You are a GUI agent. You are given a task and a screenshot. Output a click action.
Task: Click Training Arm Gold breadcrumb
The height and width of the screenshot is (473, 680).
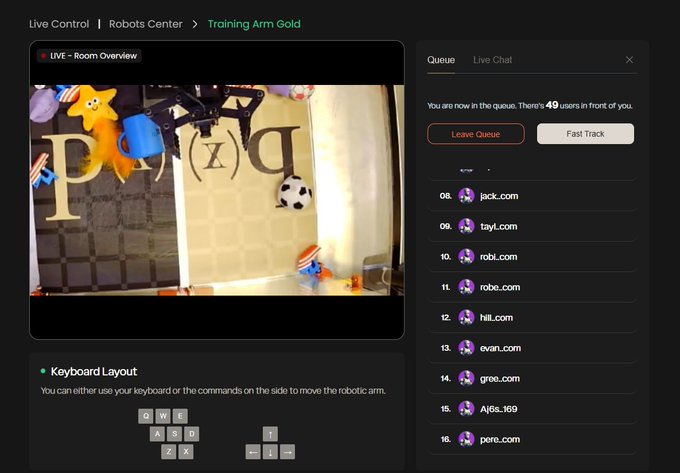pos(254,24)
